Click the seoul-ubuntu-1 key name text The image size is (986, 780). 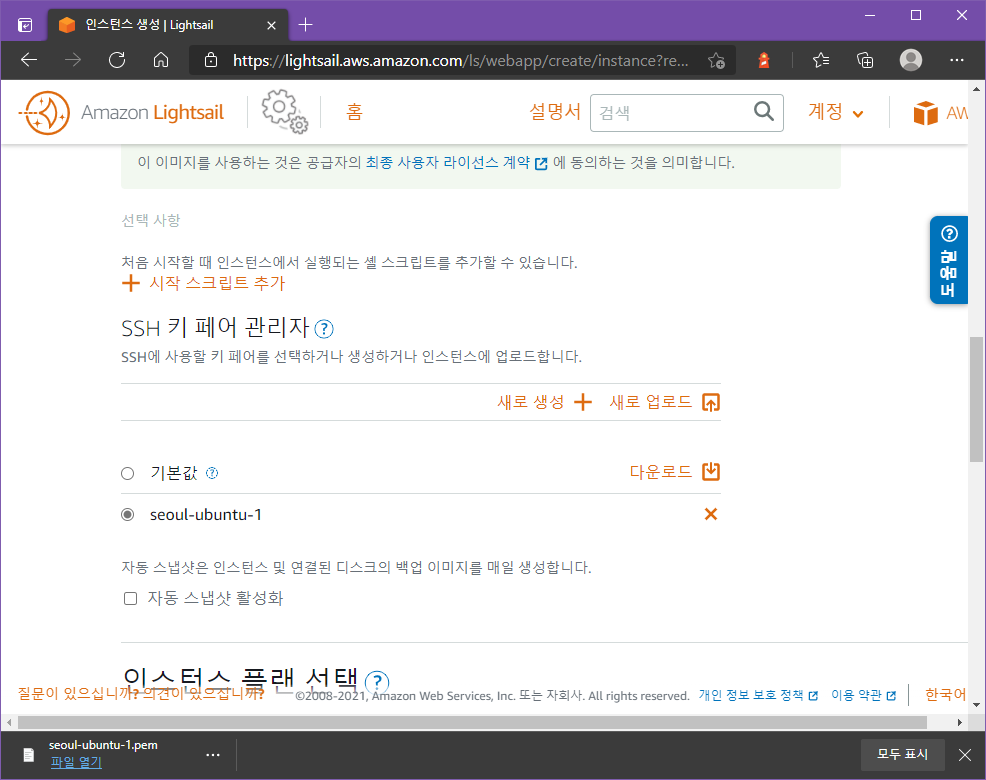206,515
